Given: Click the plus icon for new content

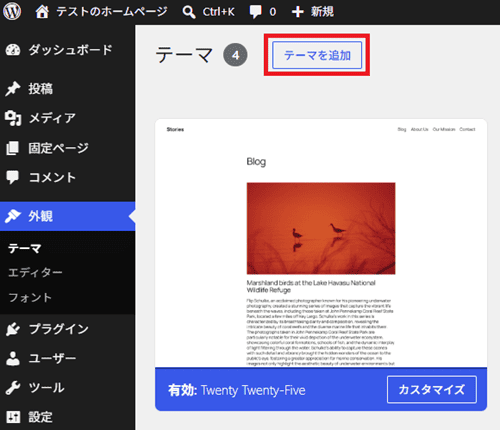Looking at the screenshot, I should (x=298, y=12).
